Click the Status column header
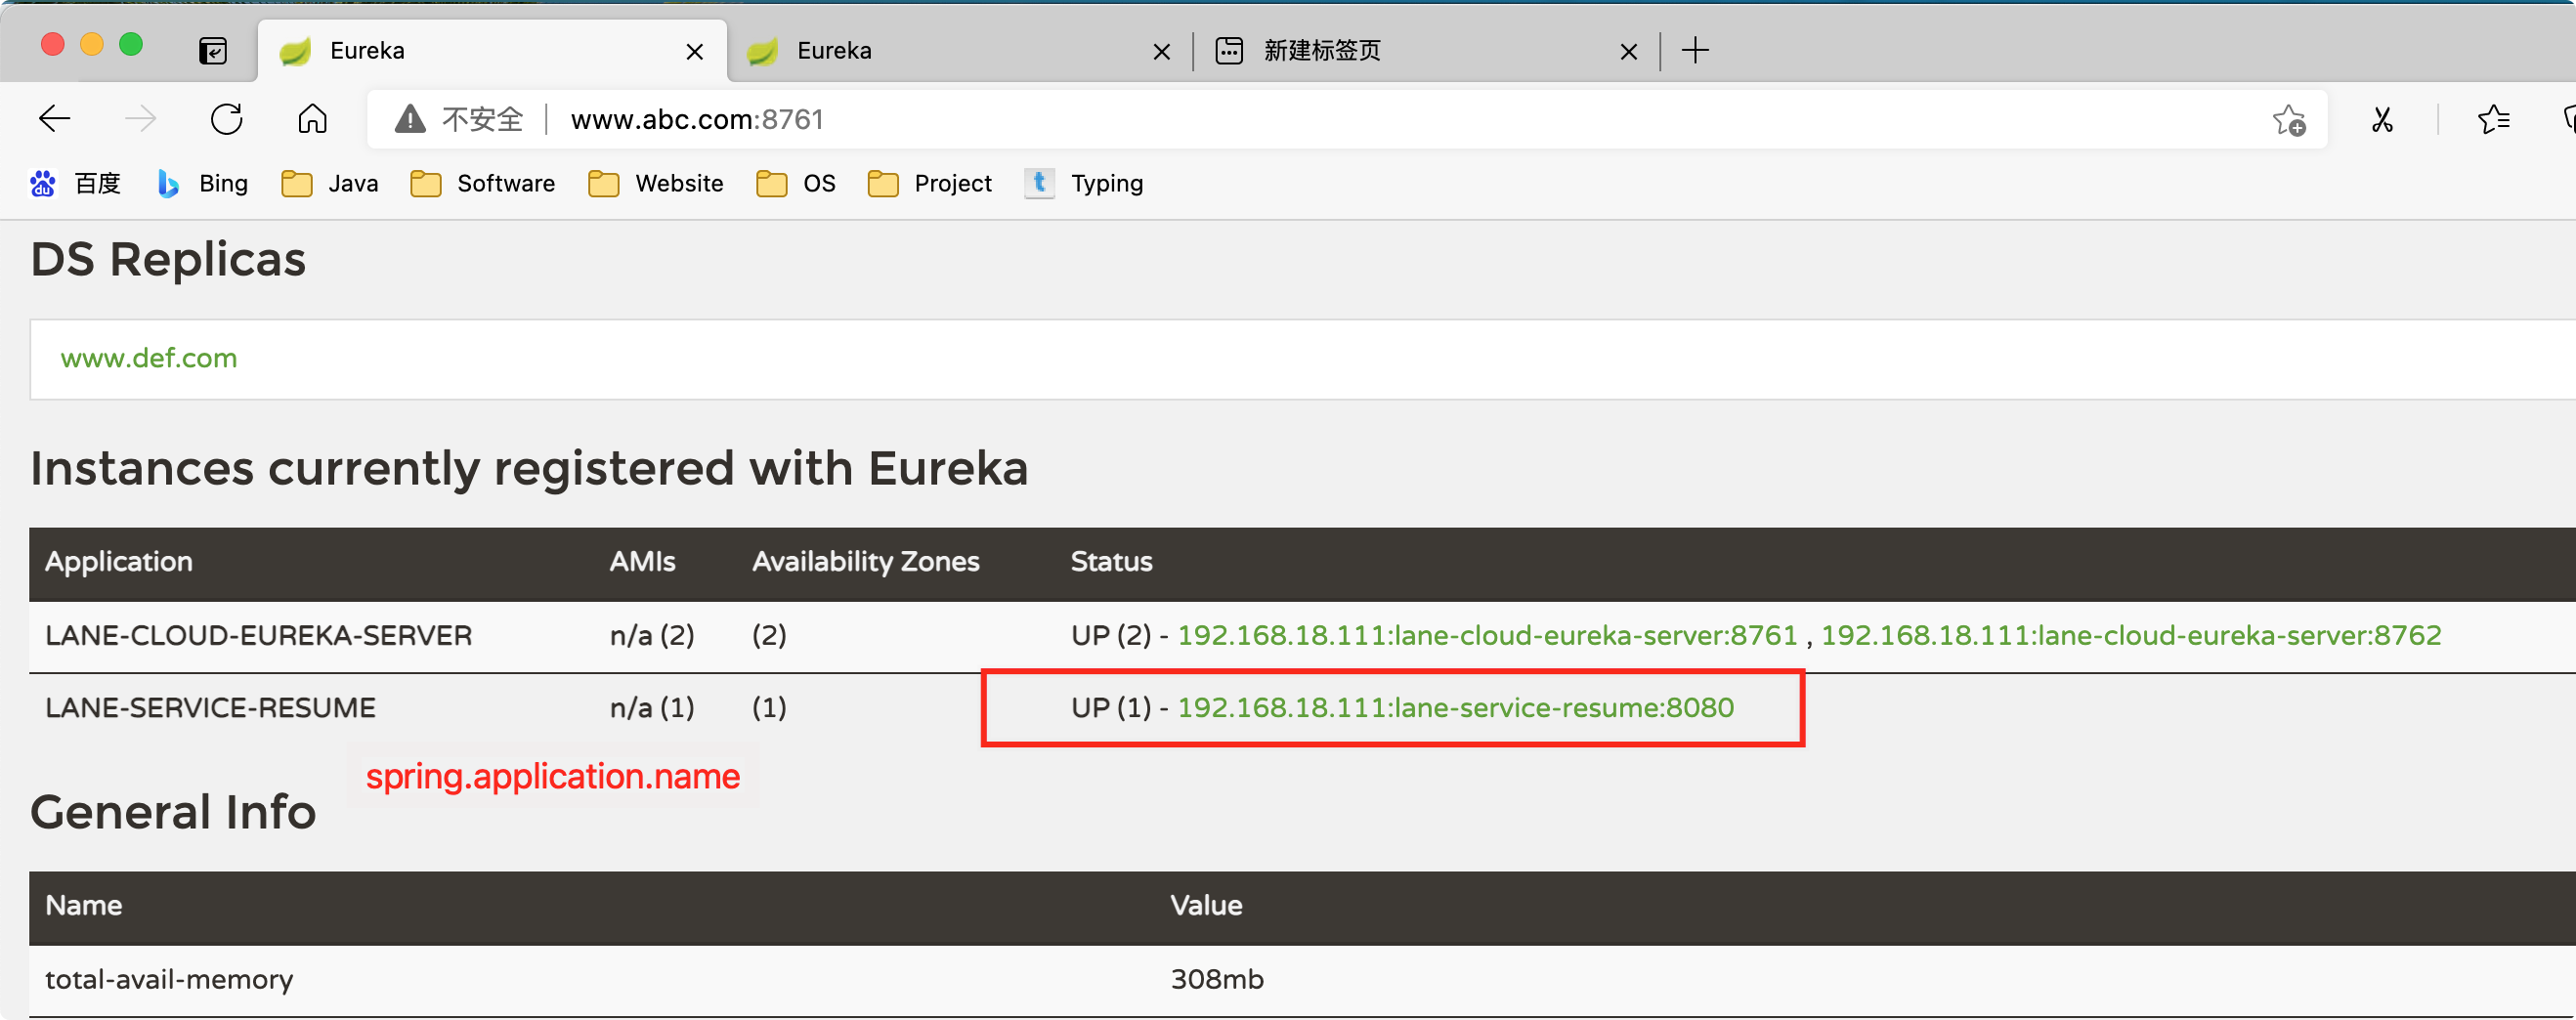Viewport: 2576px width, 1020px height. coord(1111,562)
